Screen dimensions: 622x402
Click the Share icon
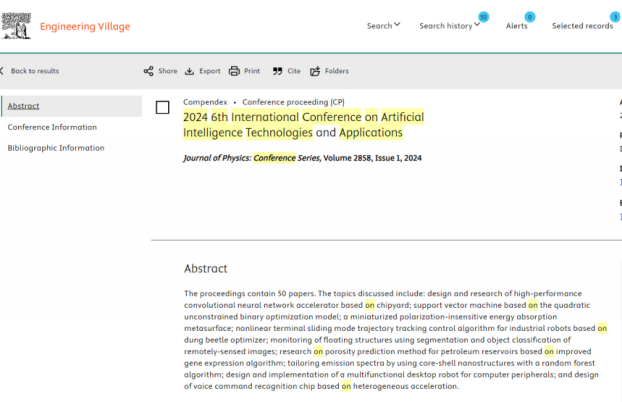pyautogui.click(x=148, y=71)
